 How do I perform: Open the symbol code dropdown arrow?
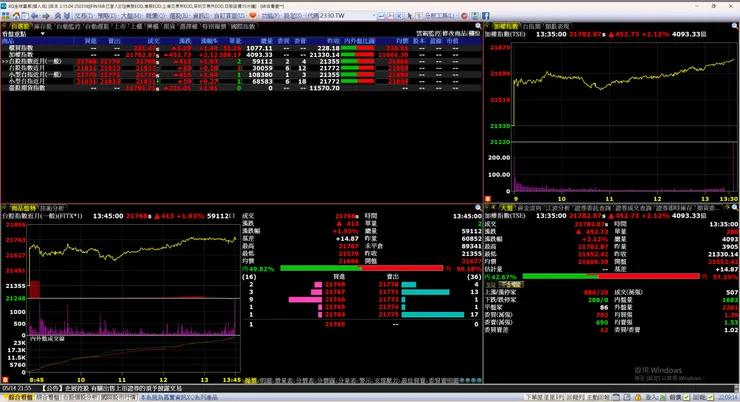(x=374, y=16)
